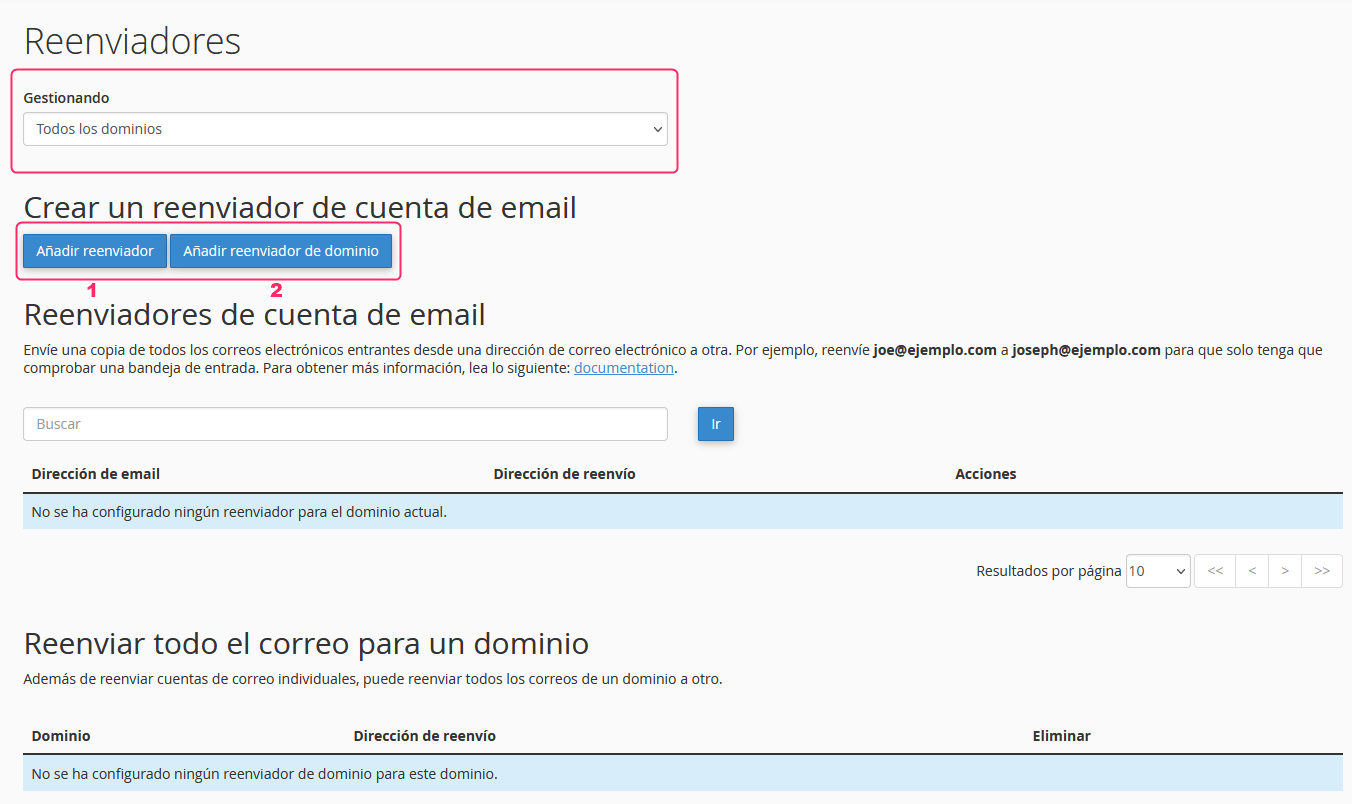Go to next page with > button
The height and width of the screenshot is (804, 1352).
tap(1285, 571)
